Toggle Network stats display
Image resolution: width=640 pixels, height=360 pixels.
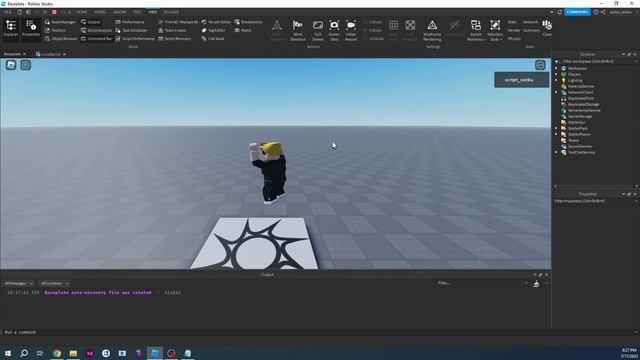[530, 22]
